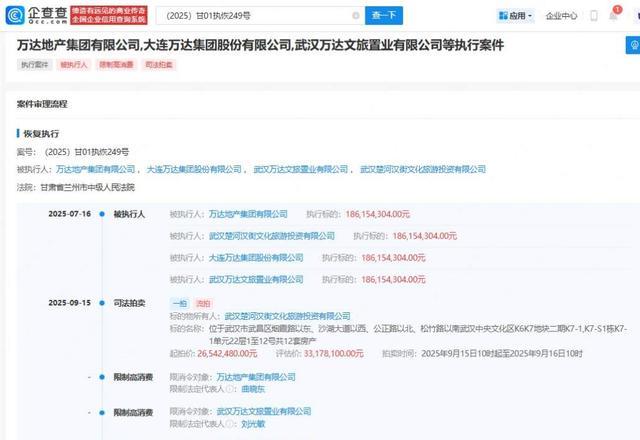Select the 限制高消费 tag under the title
The image size is (640, 440).
pos(116,64)
